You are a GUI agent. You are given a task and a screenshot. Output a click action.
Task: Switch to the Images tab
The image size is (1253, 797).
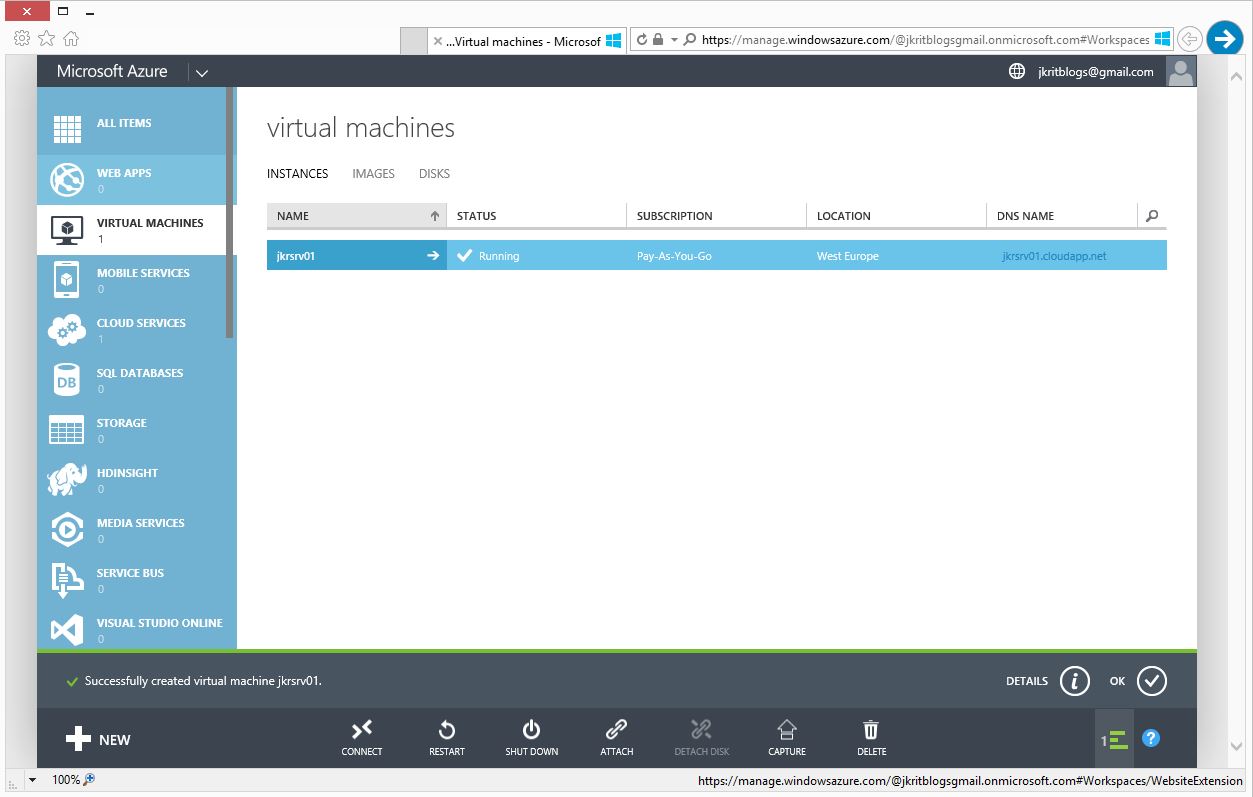tap(373, 174)
